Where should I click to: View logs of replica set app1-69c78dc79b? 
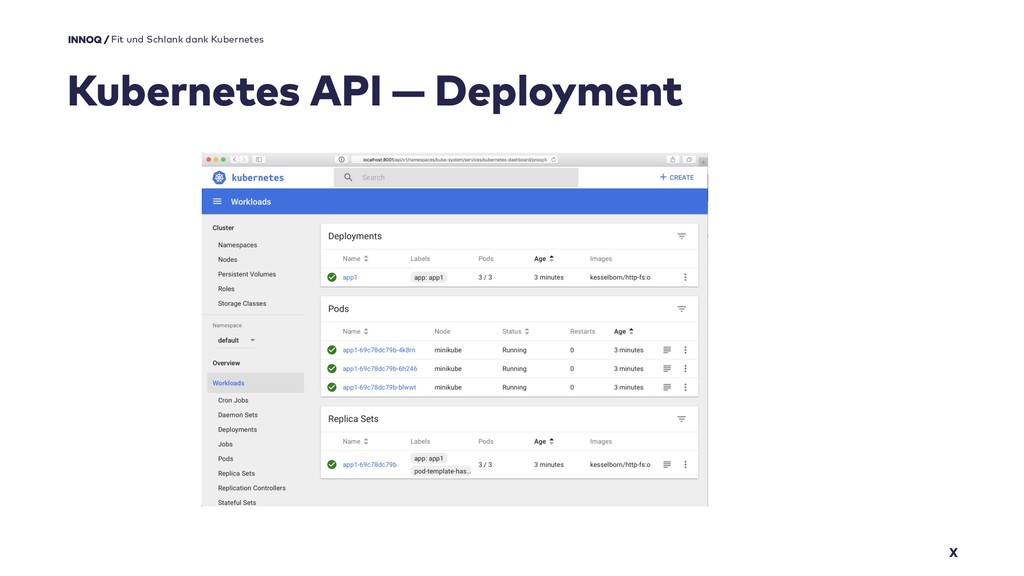[x=667, y=465]
